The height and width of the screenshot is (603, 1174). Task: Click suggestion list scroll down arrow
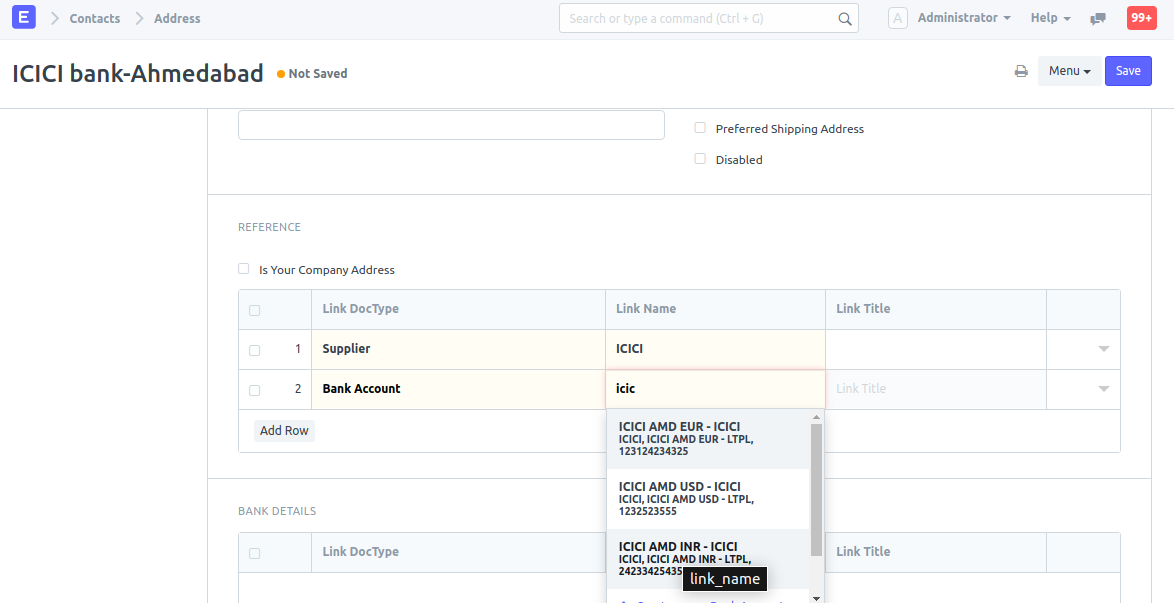click(x=816, y=598)
